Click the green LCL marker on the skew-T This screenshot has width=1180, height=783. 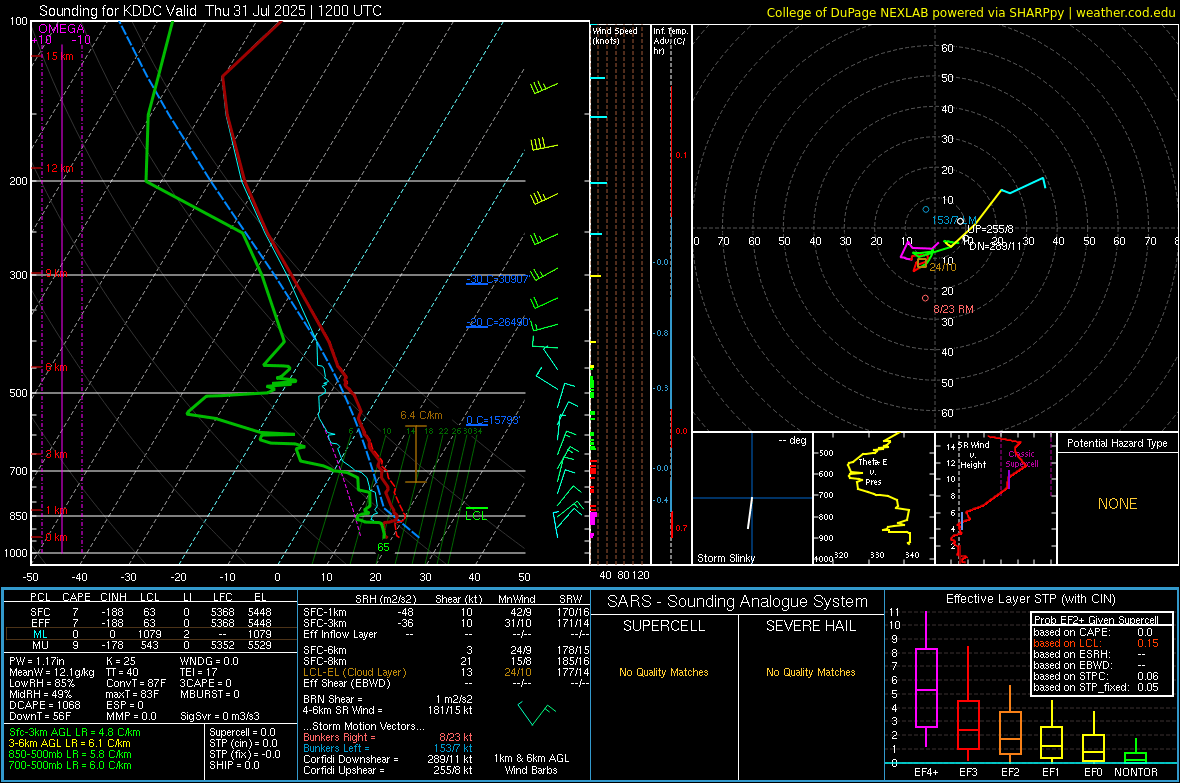pyautogui.click(x=476, y=515)
